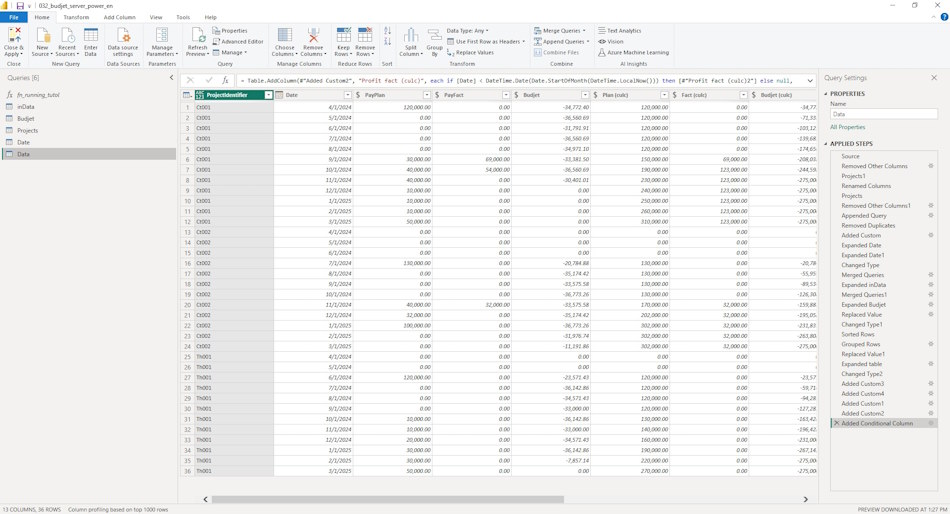
Task: Click the Choose Columns icon
Action: click(x=284, y=35)
